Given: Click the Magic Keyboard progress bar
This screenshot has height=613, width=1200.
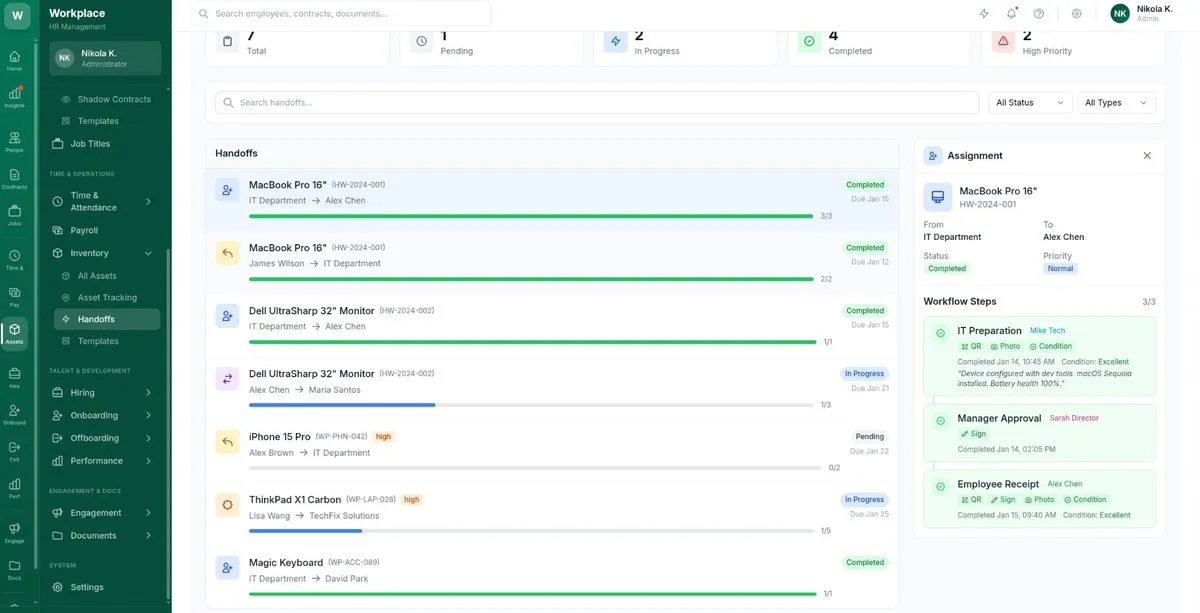Looking at the screenshot, I should click(532, 594).
